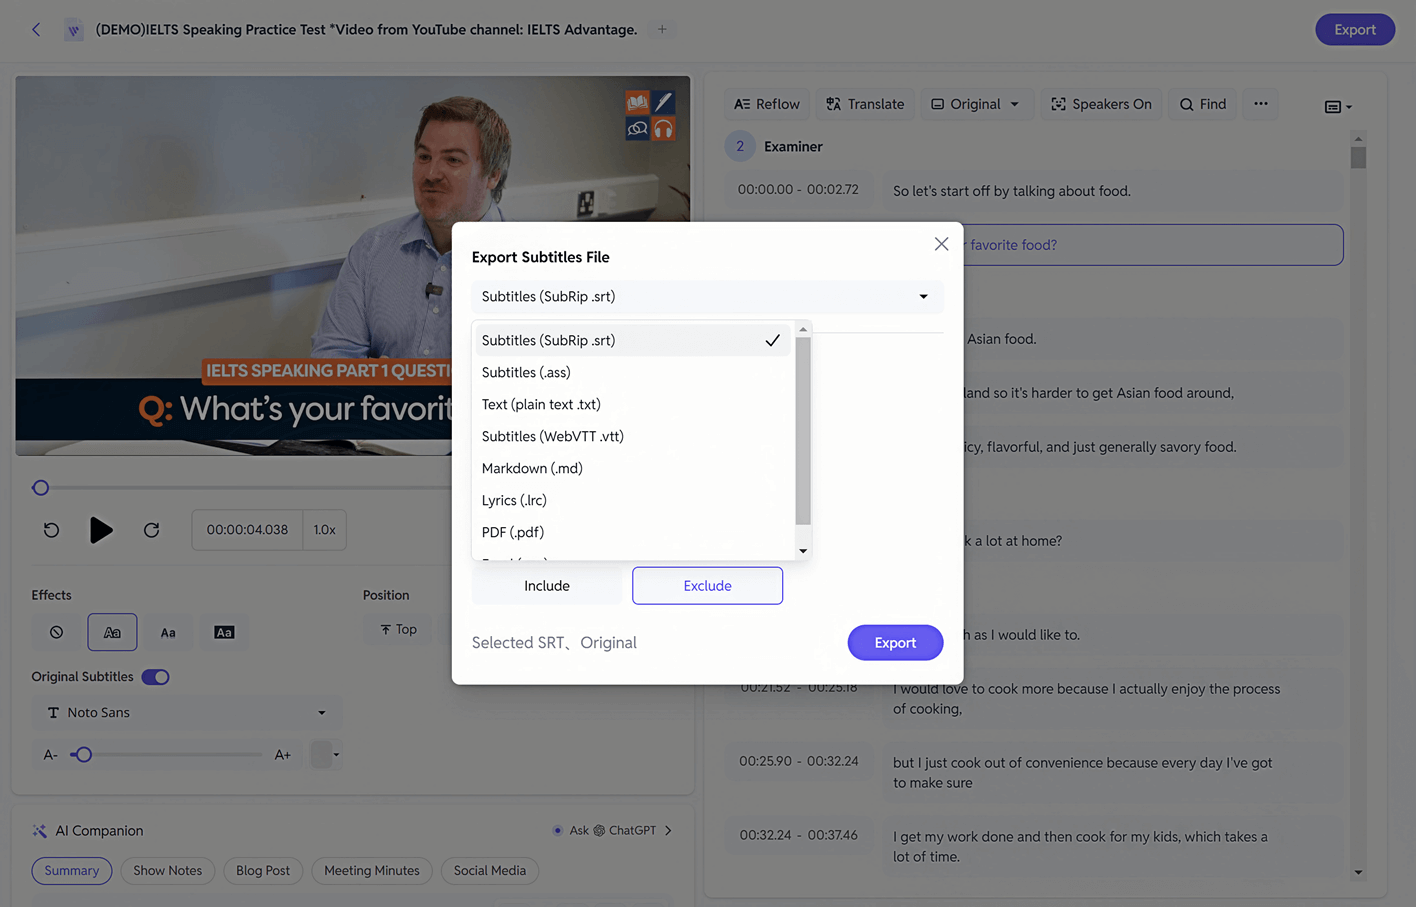Switch to the Social Media tab
This screenshot has width=1416, height=907.
tap(490, 871)
